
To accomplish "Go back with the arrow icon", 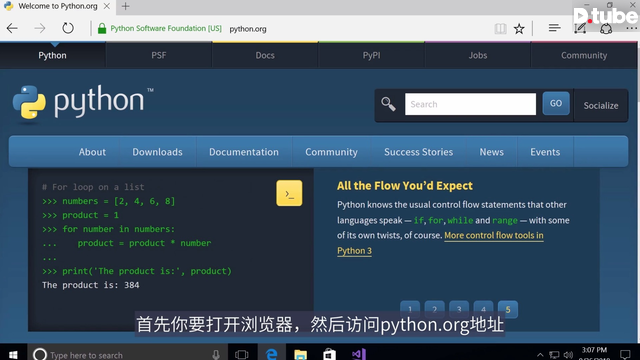I will [x=12, y=28].
